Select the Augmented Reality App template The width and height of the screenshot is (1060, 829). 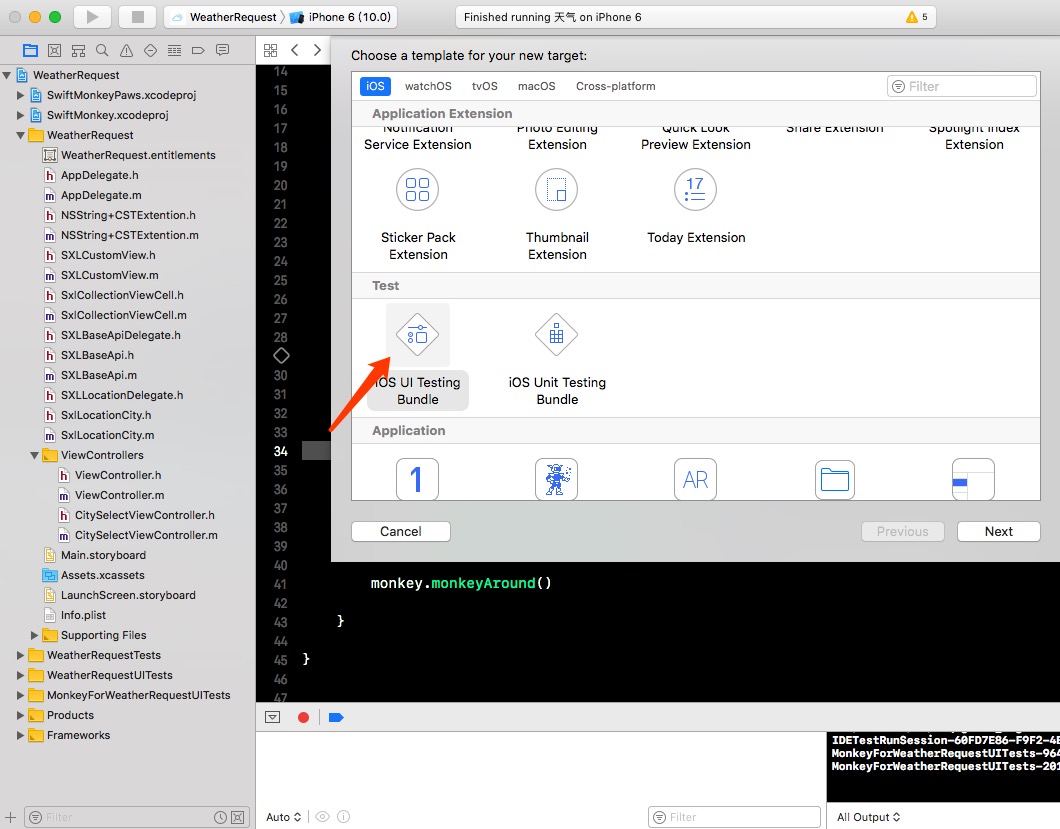(x=696, y=479)
